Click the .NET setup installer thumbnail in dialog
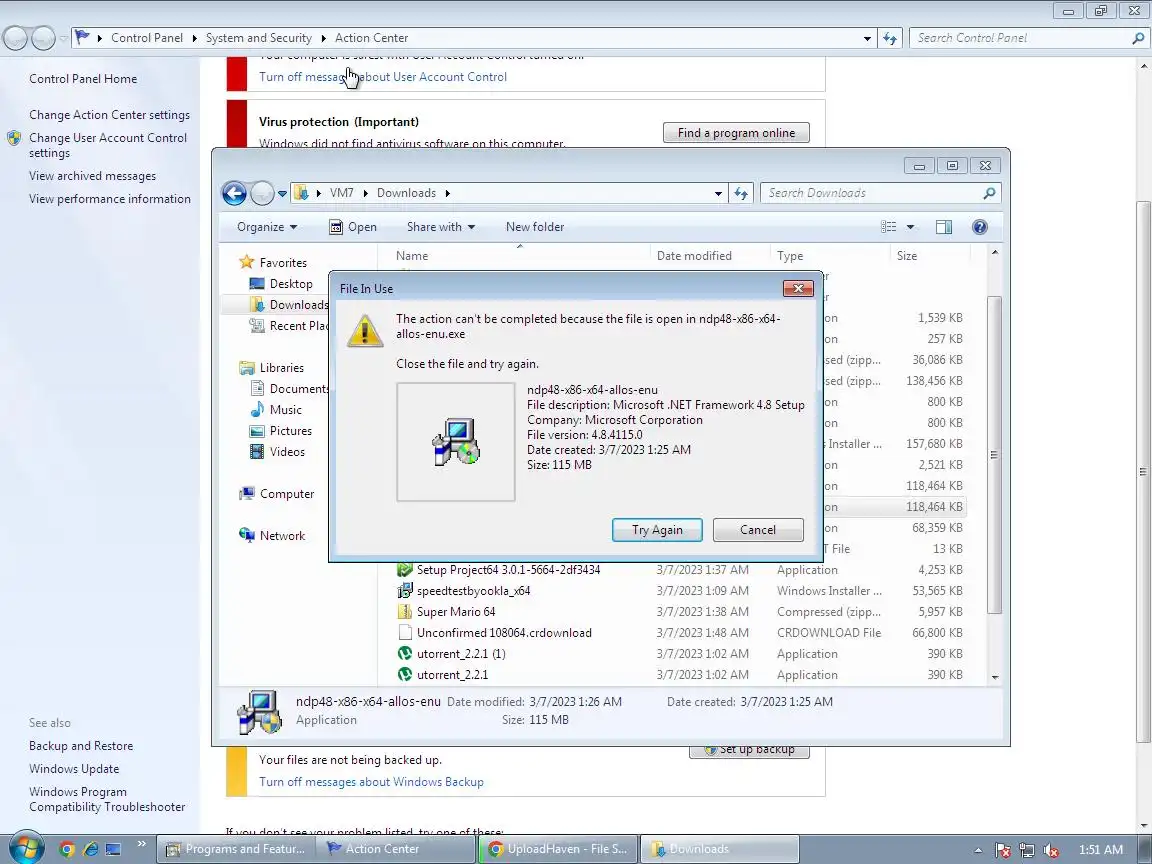 (x=456, y=442)
